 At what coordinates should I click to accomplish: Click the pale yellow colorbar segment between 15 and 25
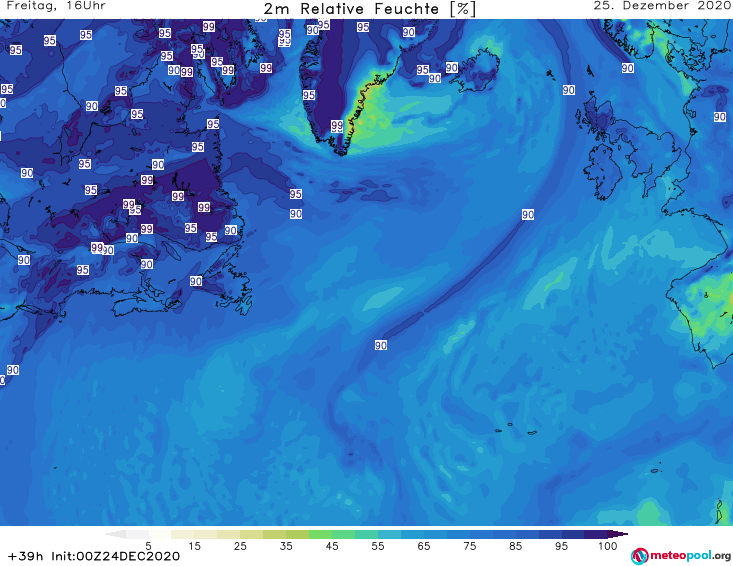coord(217,534)
